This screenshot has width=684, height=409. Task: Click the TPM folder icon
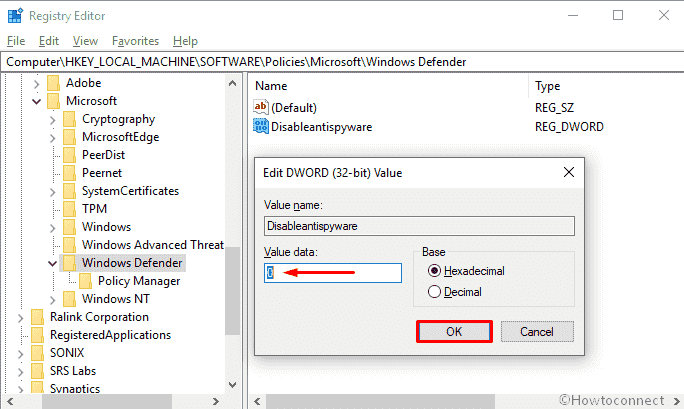tap(69, 209)
